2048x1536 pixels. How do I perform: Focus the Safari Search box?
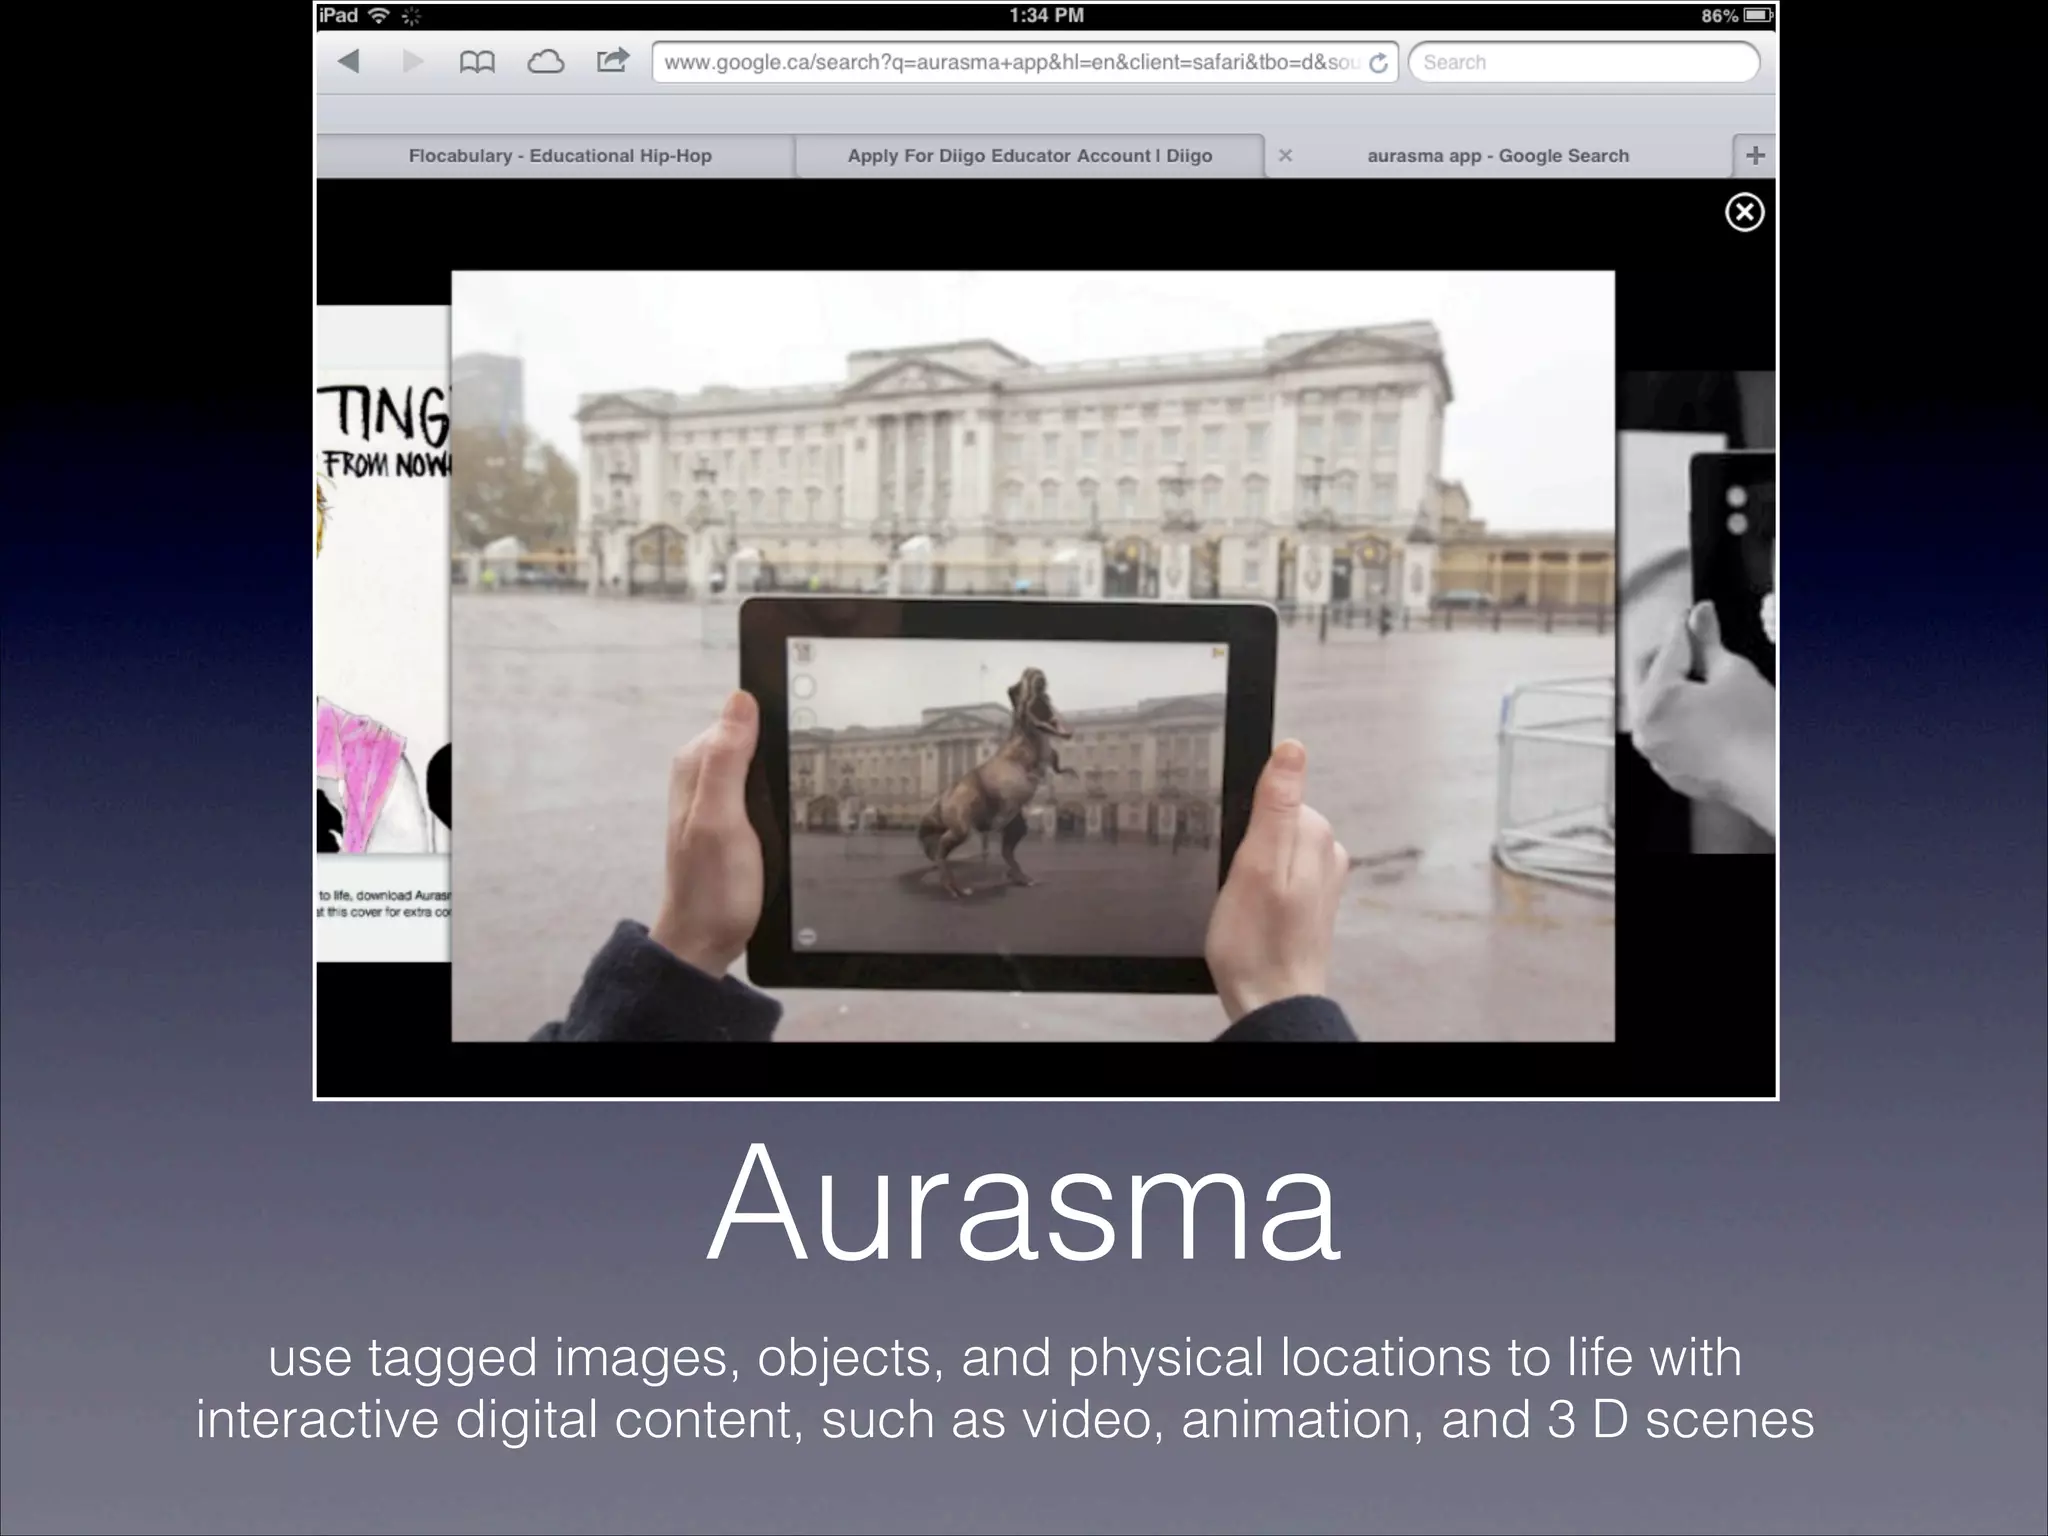click(x=1584, y=62)
